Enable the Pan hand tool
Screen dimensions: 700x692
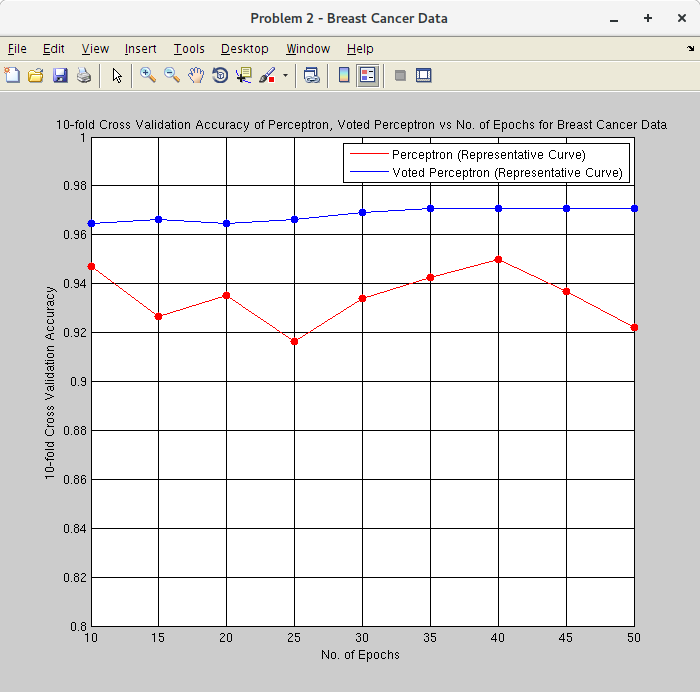(196, 75)
